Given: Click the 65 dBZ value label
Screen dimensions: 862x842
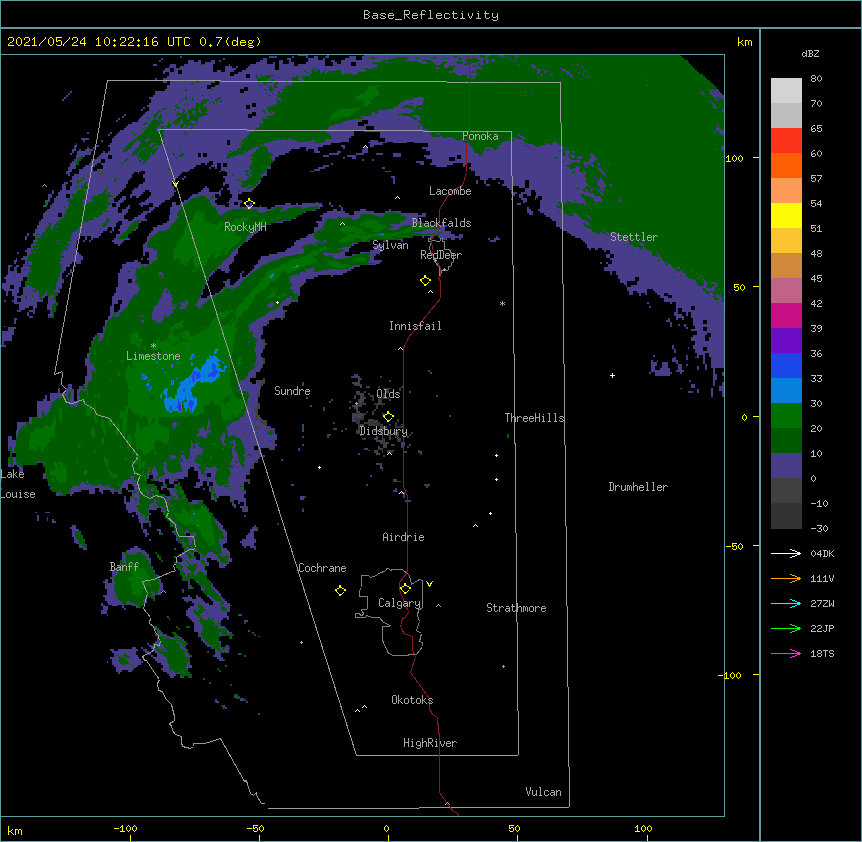Looking at the screenshot, I should pyautogui.click(x=816, y=128).
